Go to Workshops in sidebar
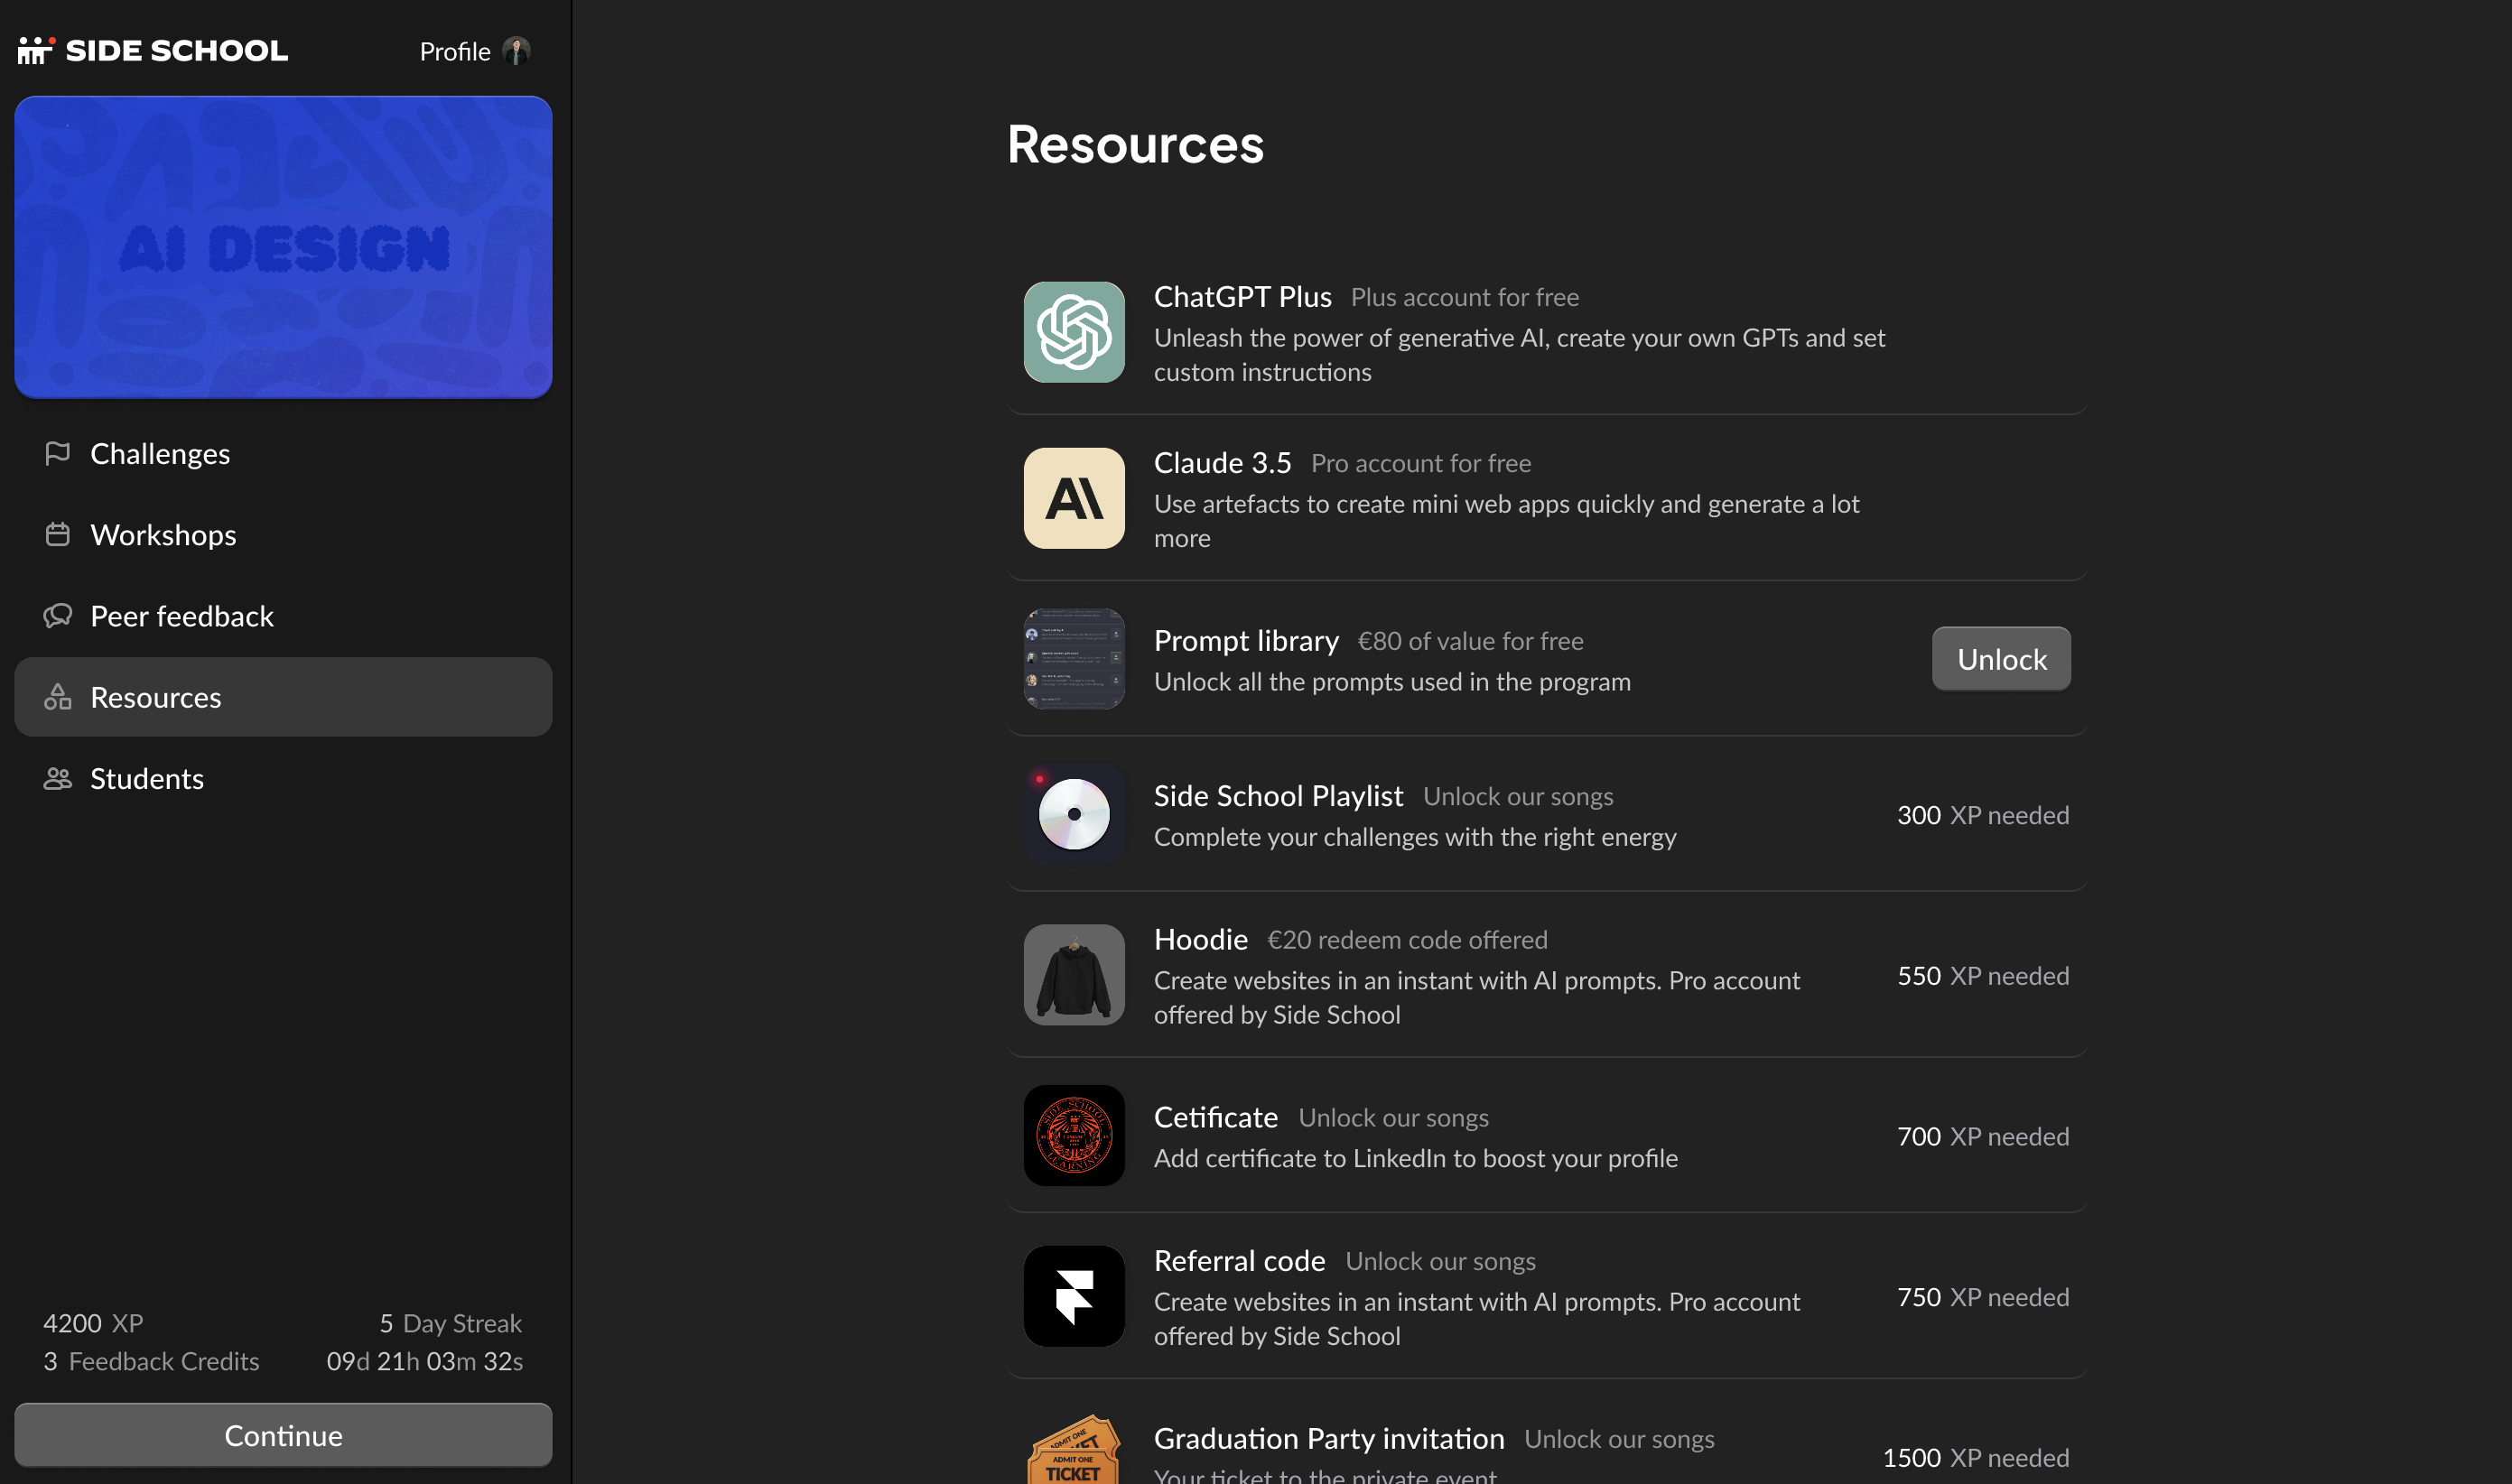 coord(163,535)
